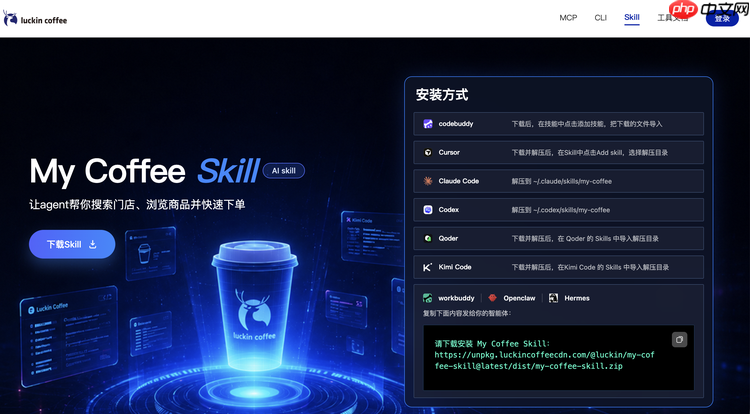The width and height of the screenshot is (750, 414).
Task: Click the 下载Skill download button
Action: (x=72, y=244)
